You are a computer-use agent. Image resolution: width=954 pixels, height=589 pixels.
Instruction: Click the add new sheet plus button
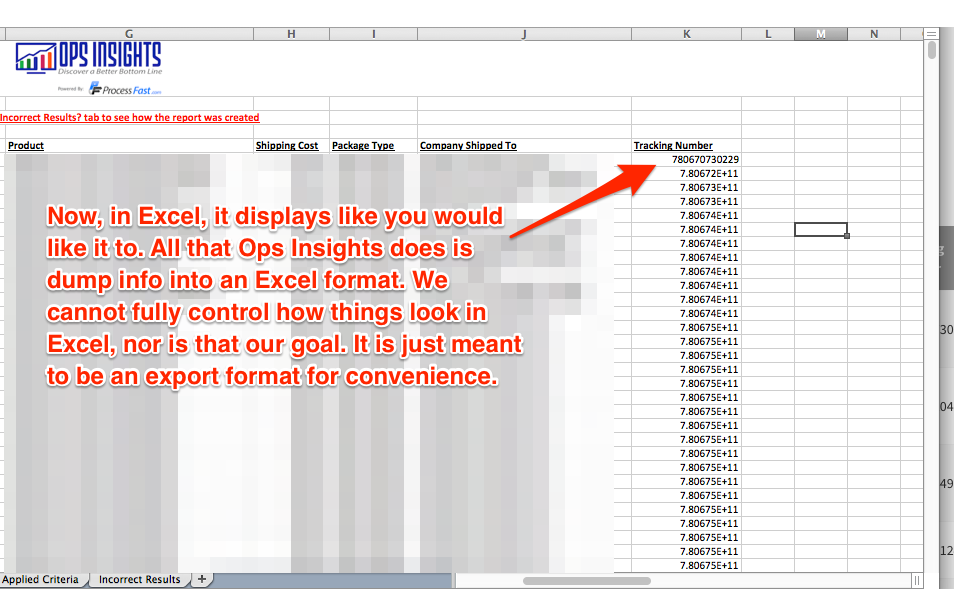(201, 580)
